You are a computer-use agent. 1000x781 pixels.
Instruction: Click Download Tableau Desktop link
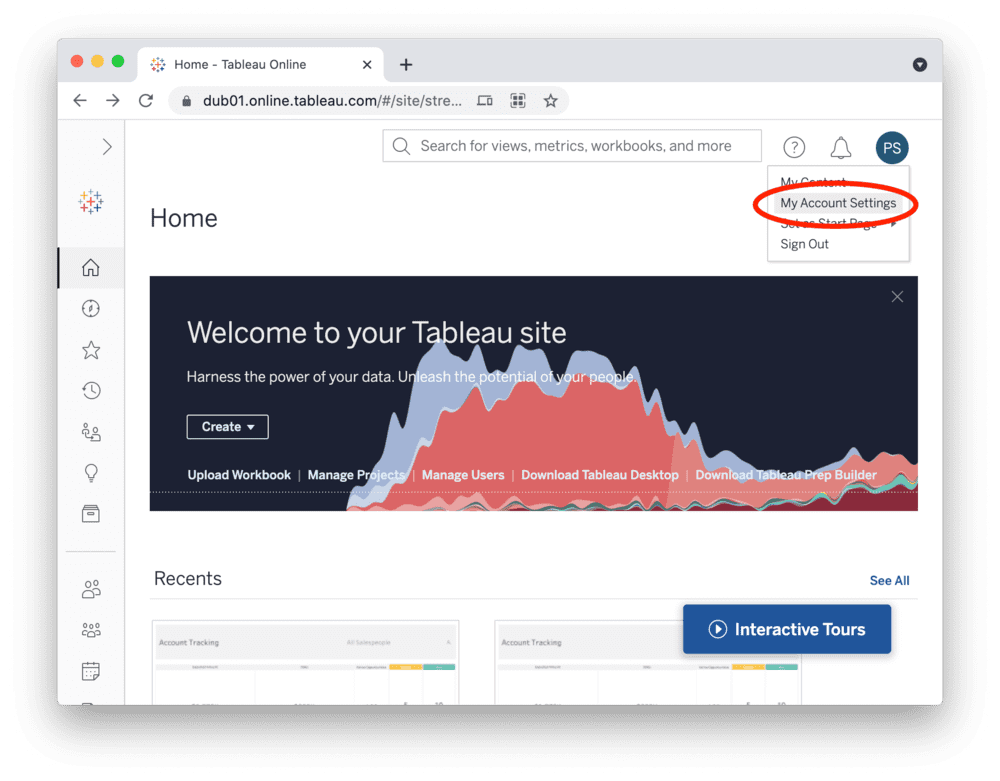(599, 475)
